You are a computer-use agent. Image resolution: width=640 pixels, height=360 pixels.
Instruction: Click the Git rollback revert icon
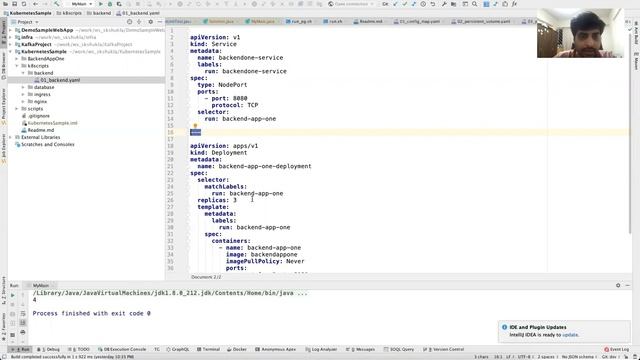tap(433, 4)
